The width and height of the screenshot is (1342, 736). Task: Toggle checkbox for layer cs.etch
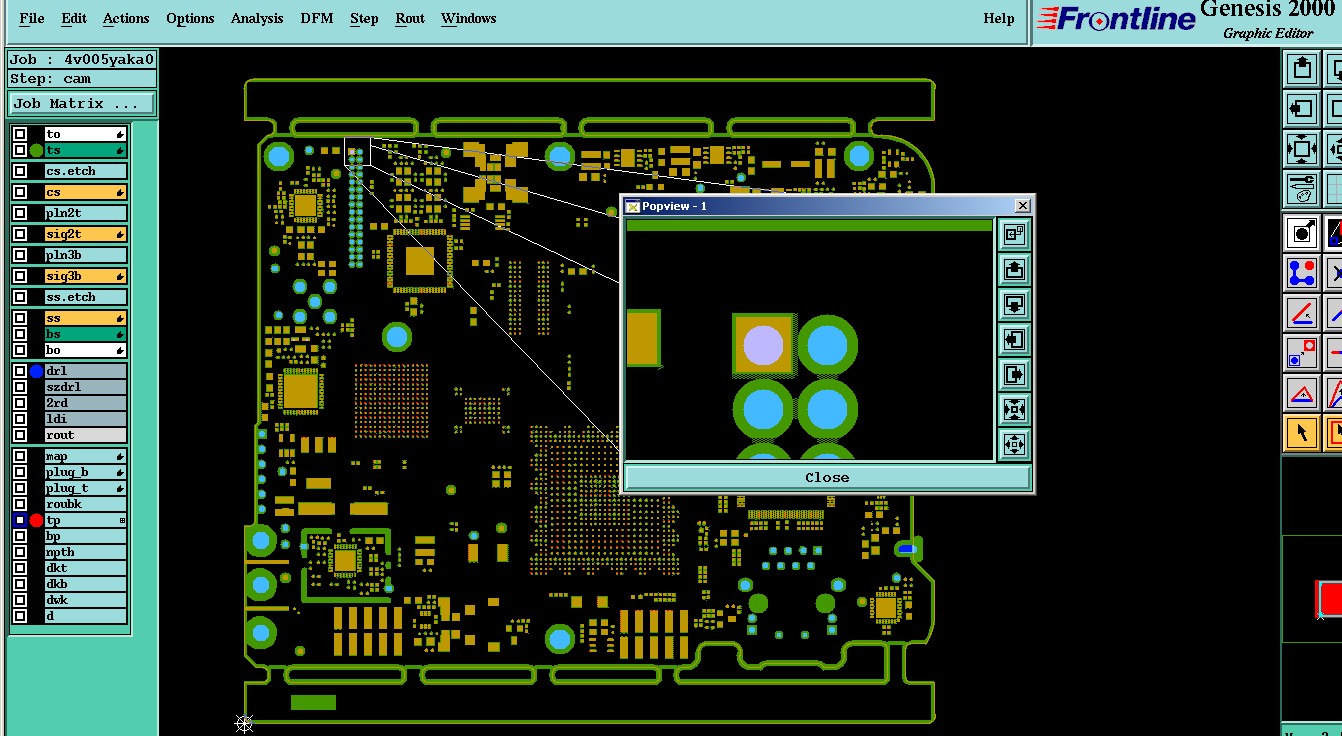[20, 171]
